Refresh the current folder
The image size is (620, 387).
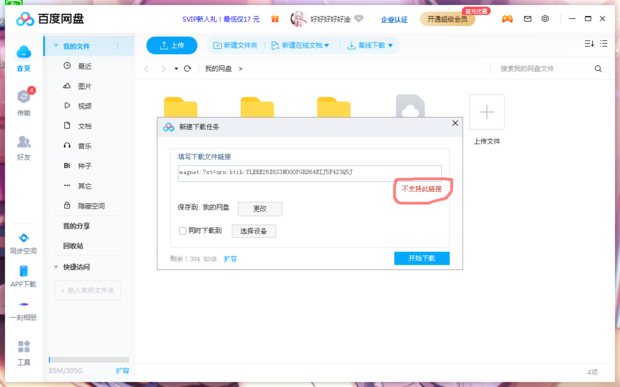187,68
